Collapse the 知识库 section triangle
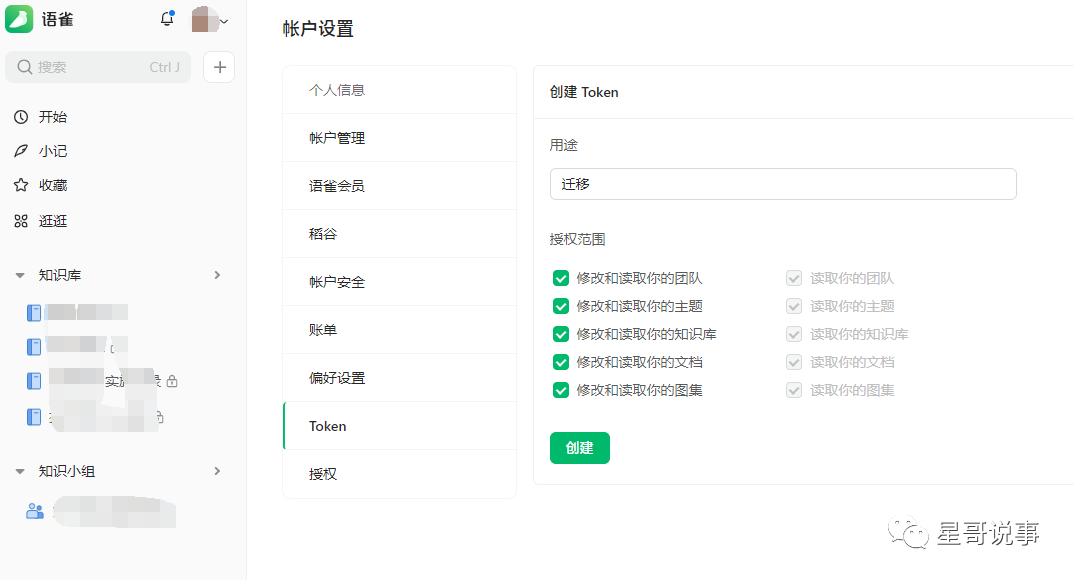Screen dimensions: 1074x580 20,275
